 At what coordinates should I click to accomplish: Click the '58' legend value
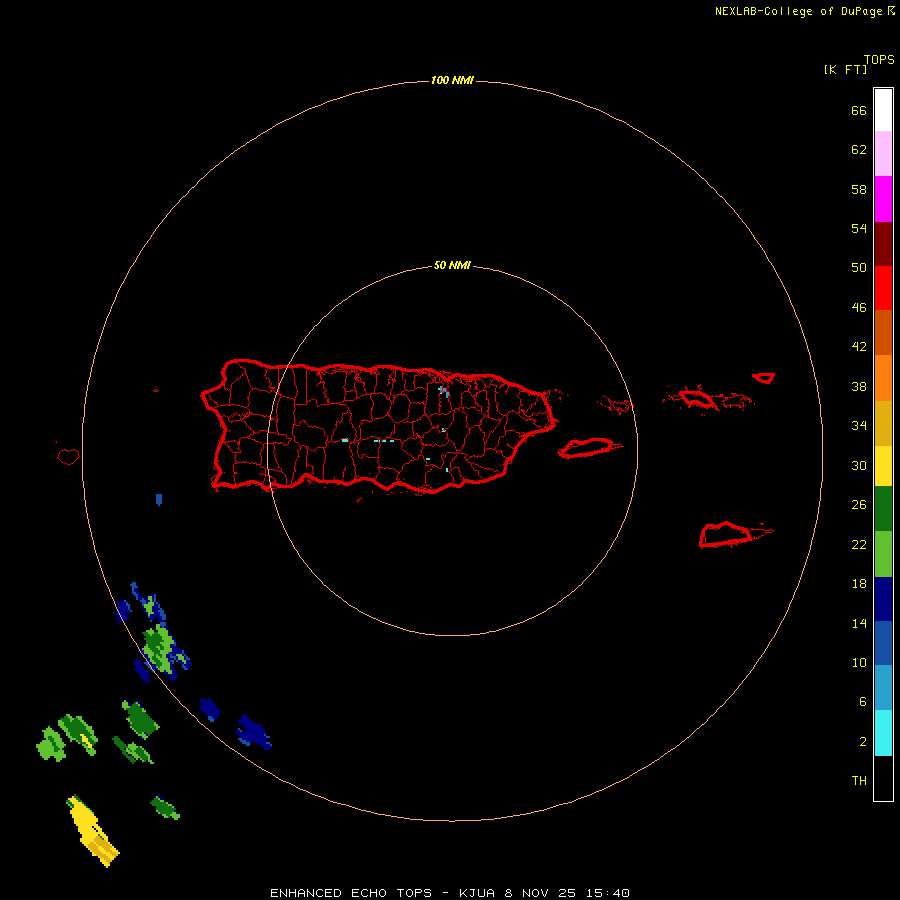859,189
